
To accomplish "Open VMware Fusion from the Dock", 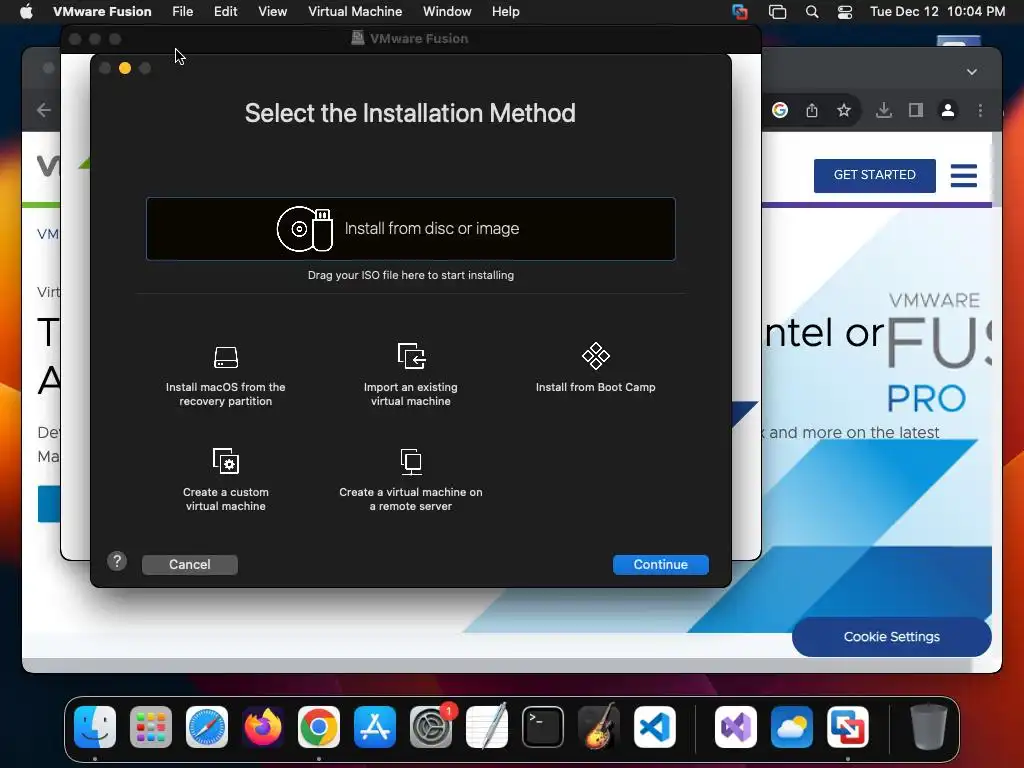I will [848, 727].
